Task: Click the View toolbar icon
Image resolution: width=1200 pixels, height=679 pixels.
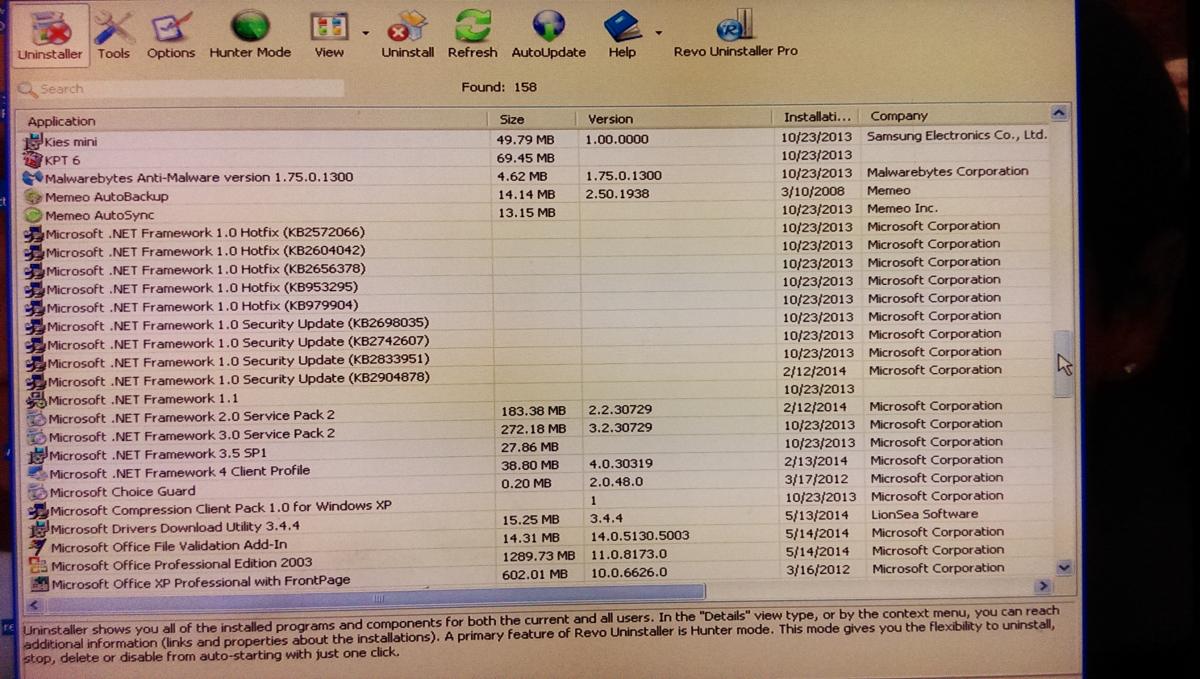Action: [329, 35]
